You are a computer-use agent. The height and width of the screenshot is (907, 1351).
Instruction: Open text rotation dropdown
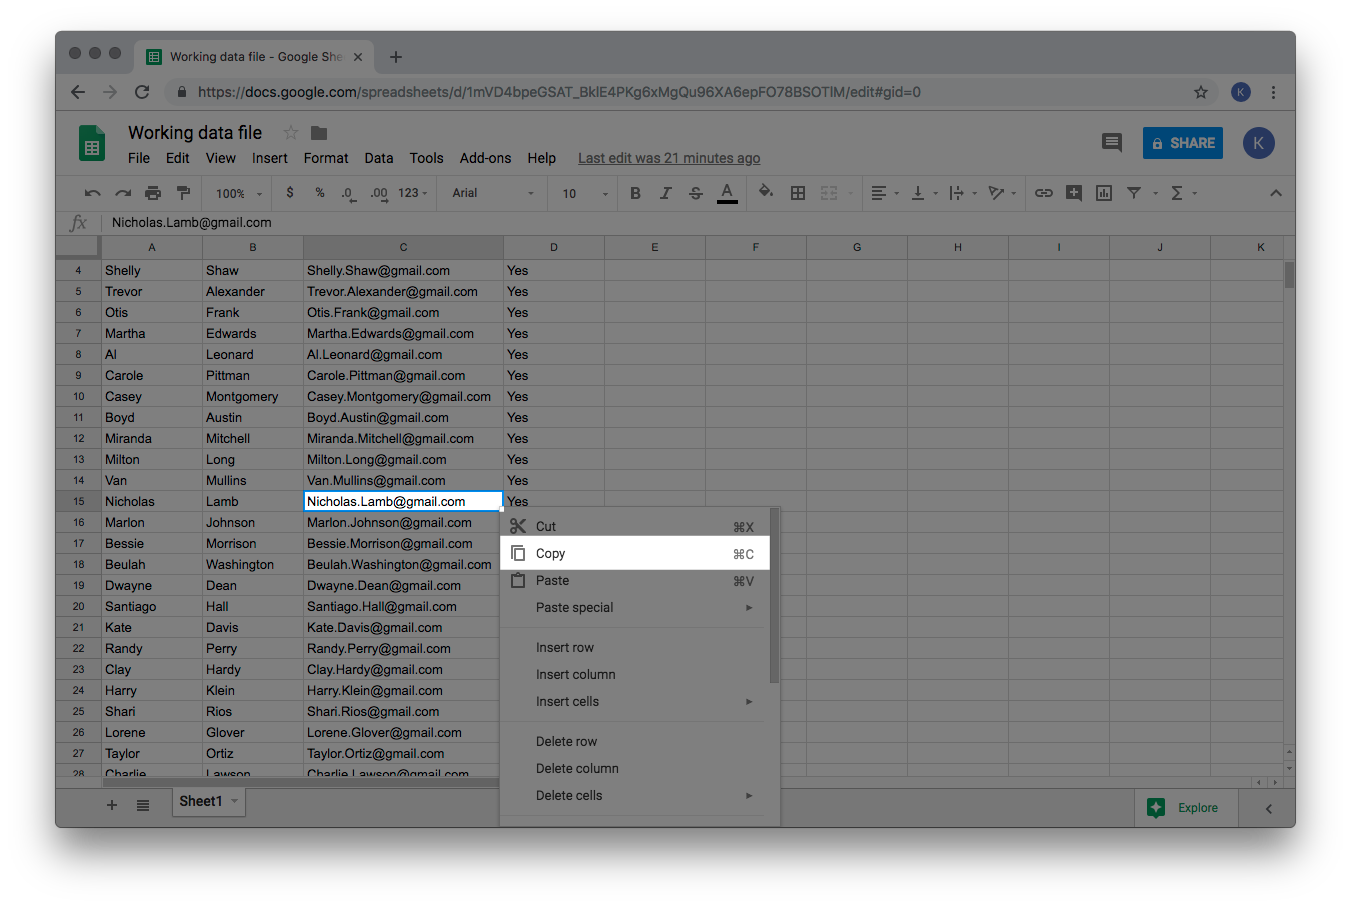[1002, 193]
